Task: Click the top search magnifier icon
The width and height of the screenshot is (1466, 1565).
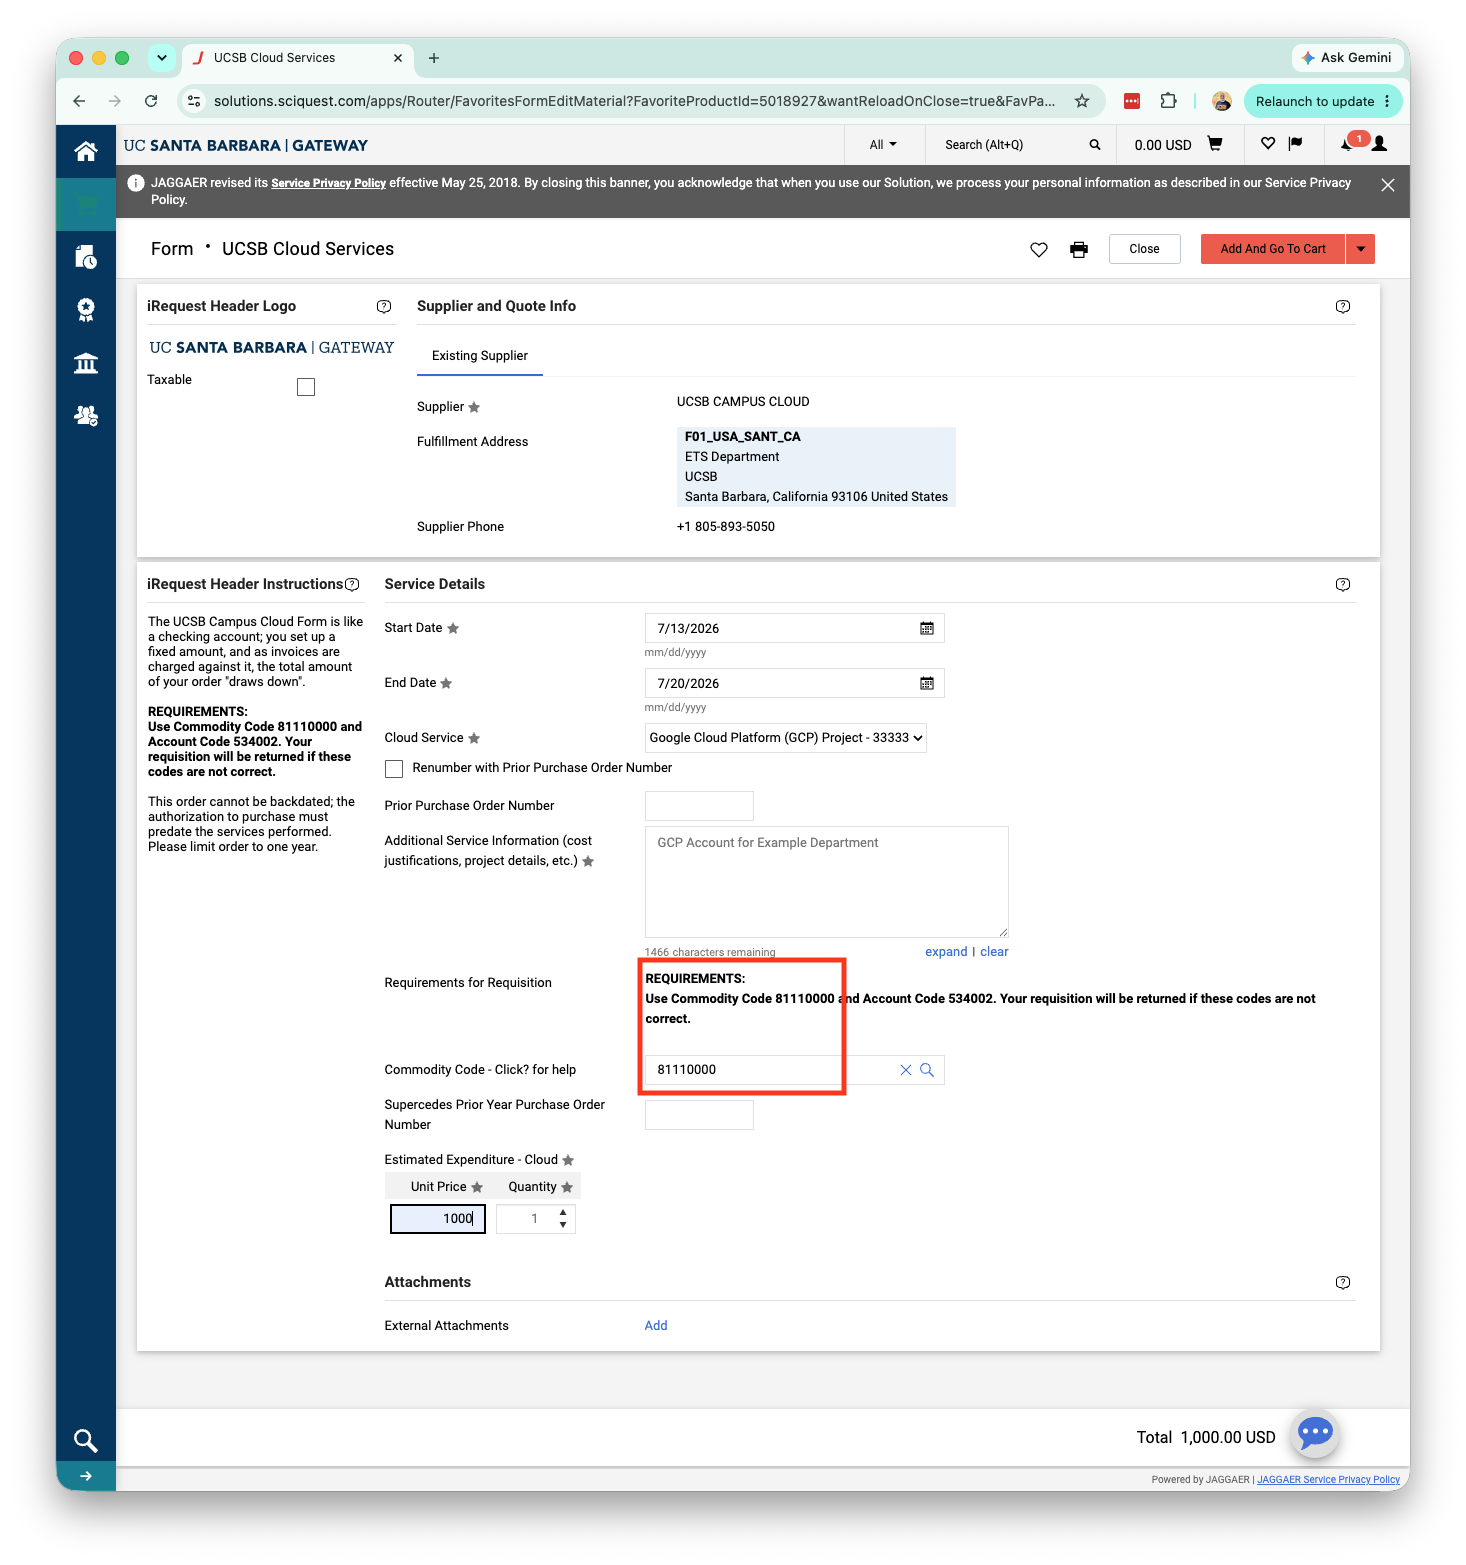Action: pos(1095,145)
